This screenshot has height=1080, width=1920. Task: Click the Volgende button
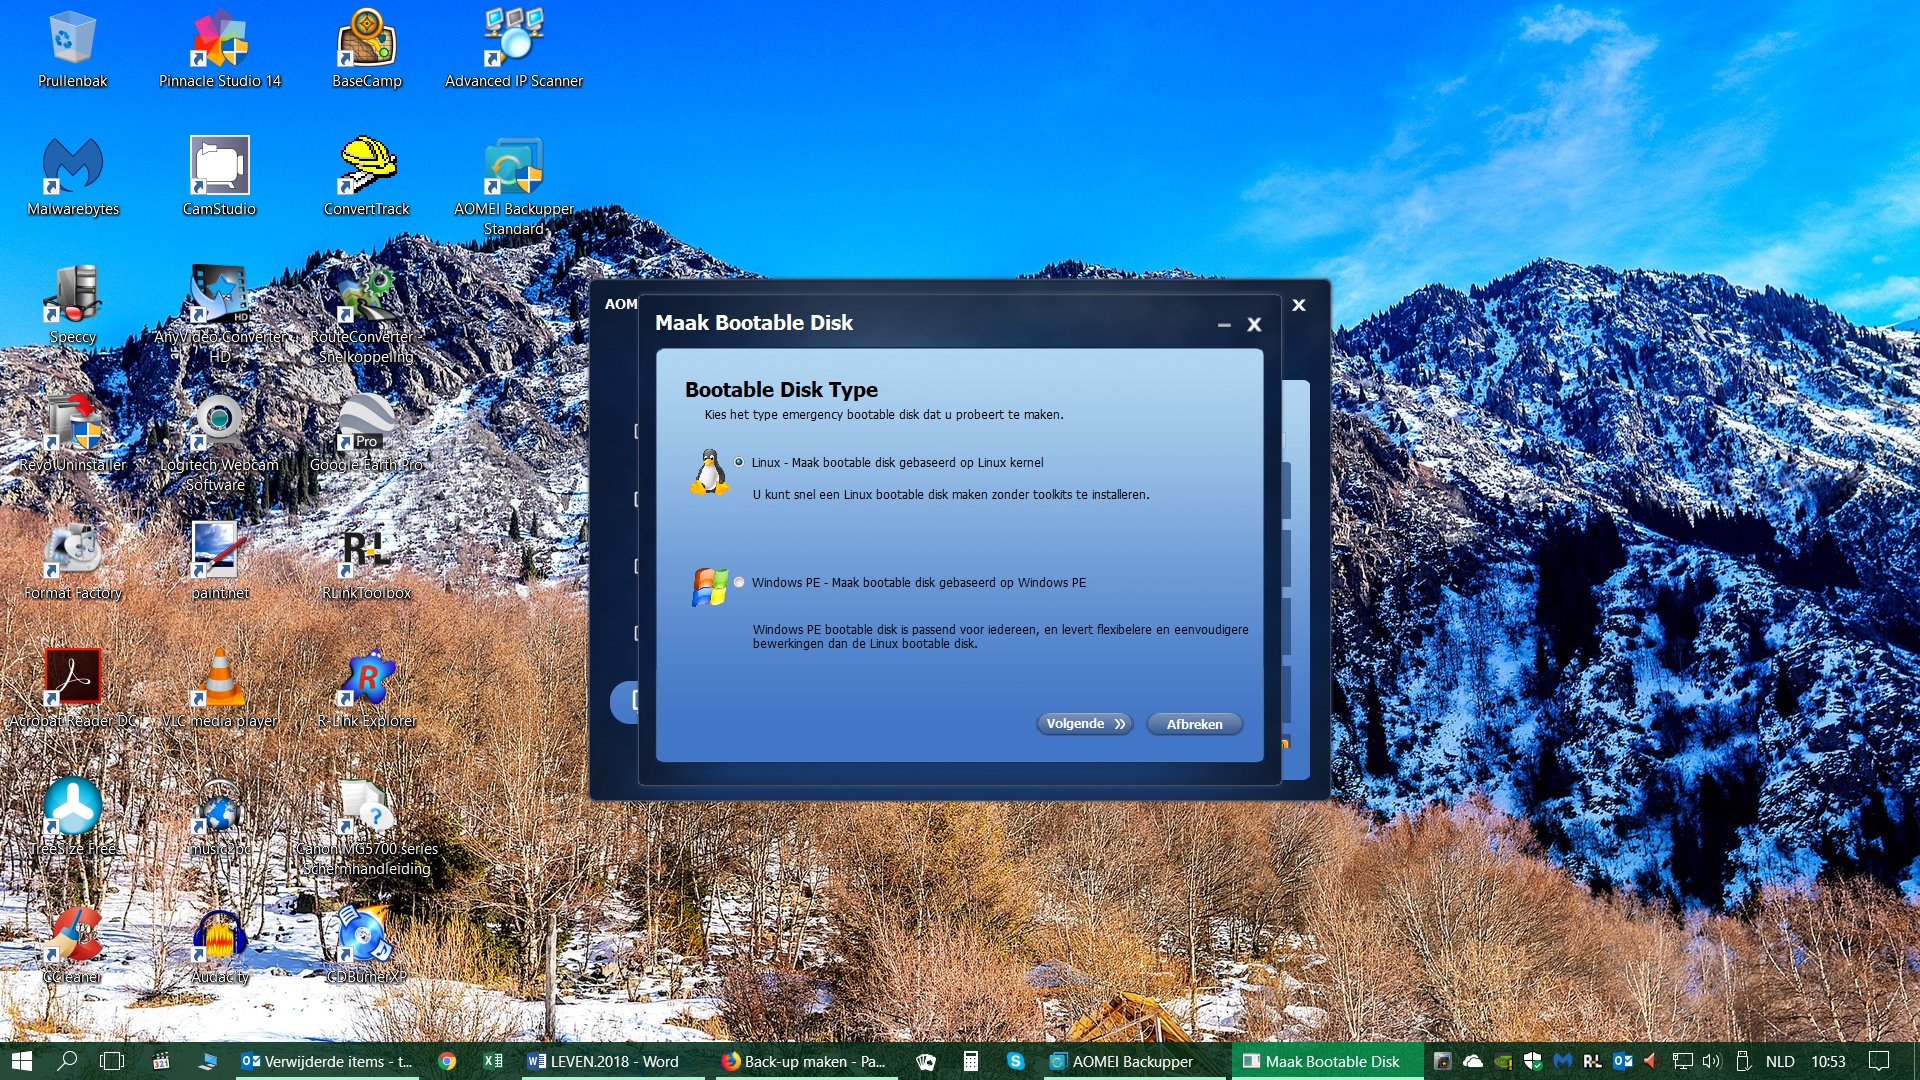[x=1085, y=724]
